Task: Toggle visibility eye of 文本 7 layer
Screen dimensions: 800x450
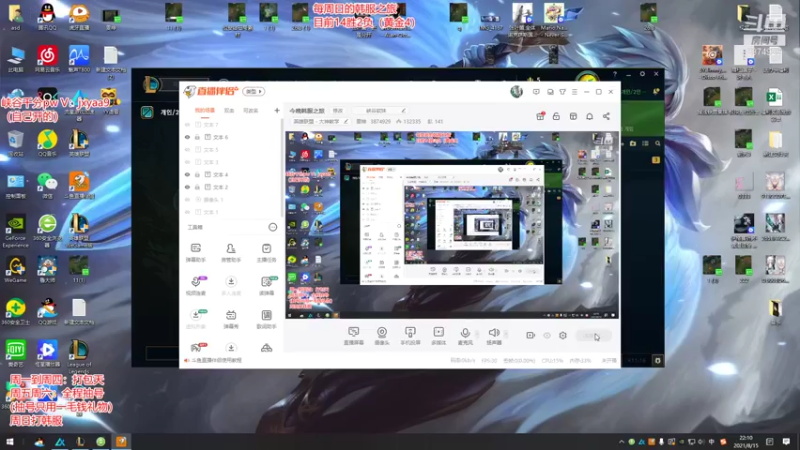Action: tap(187, 124)
